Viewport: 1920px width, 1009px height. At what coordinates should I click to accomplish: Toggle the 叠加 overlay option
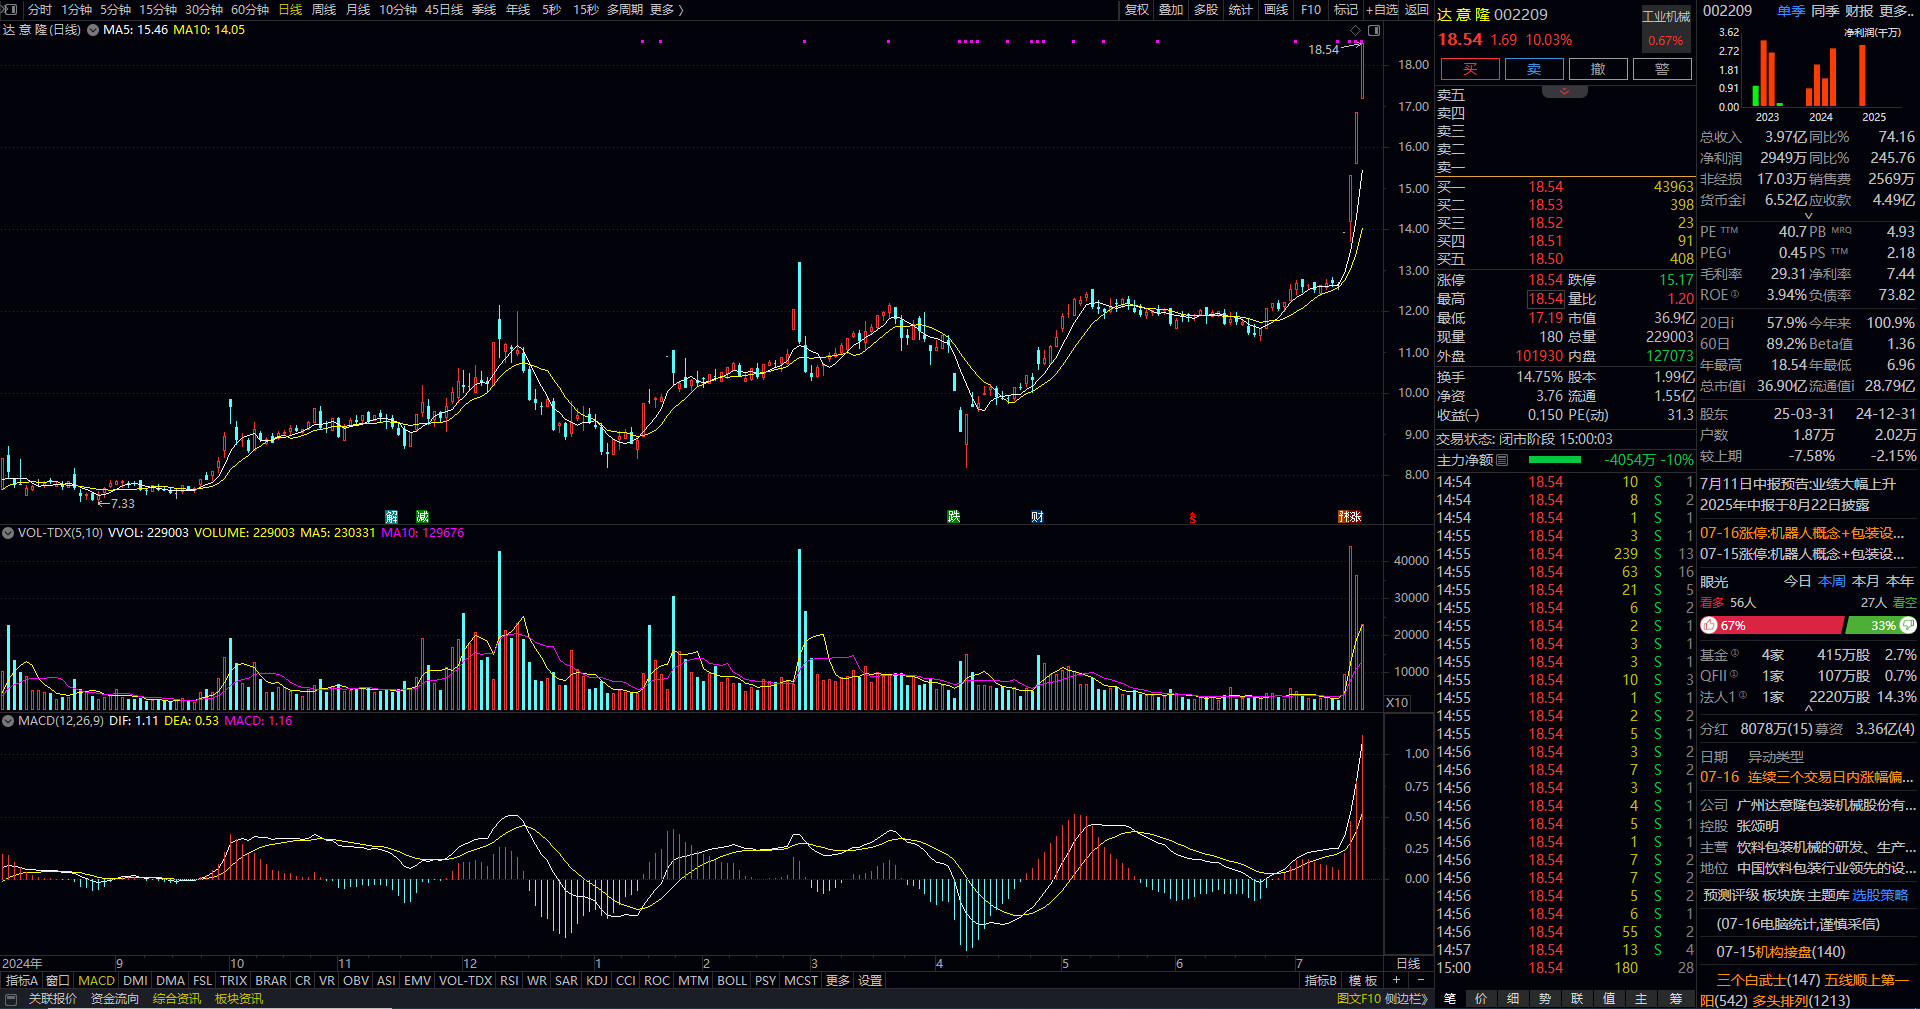click(1171, 9)
